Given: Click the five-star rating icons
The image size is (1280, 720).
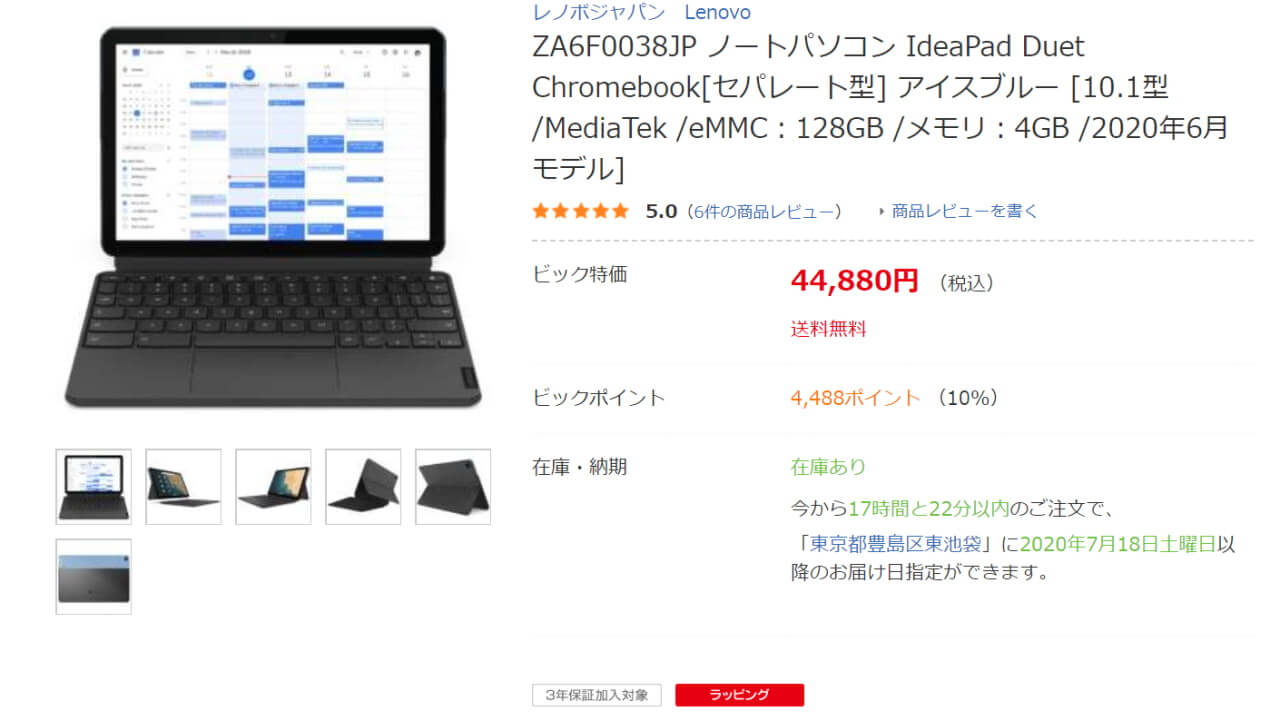Looking at the screenshot, I should click(581, 211).
